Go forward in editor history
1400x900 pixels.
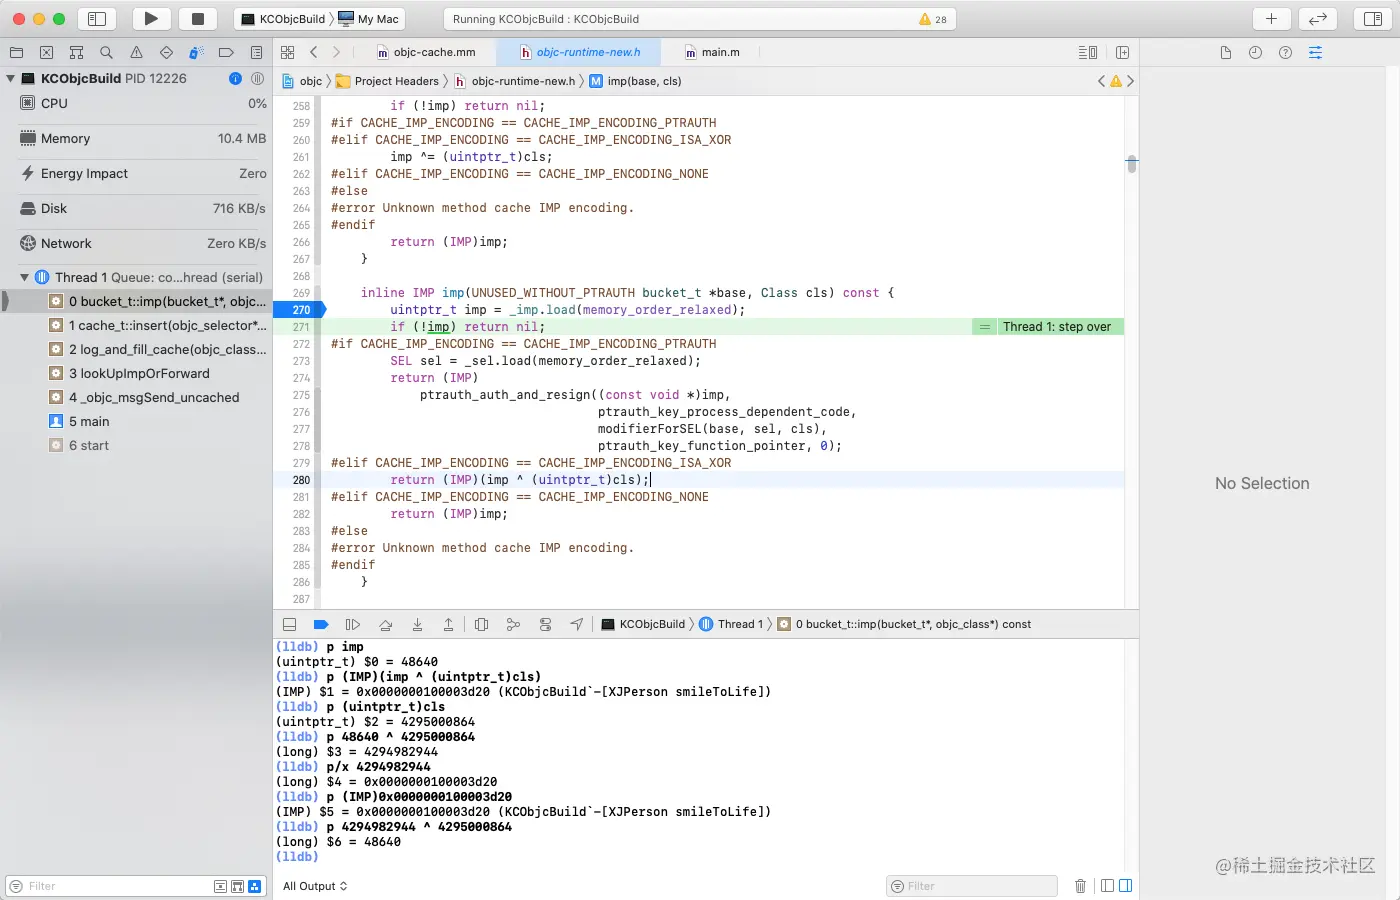[x=336, y=52]
